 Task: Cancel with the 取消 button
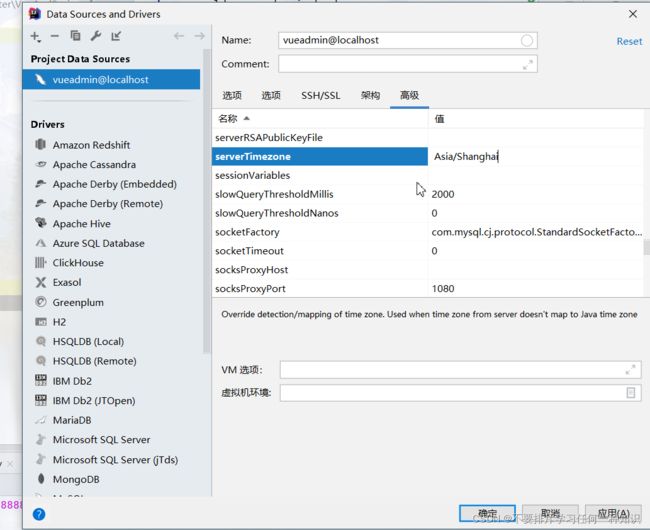[550, 513]
